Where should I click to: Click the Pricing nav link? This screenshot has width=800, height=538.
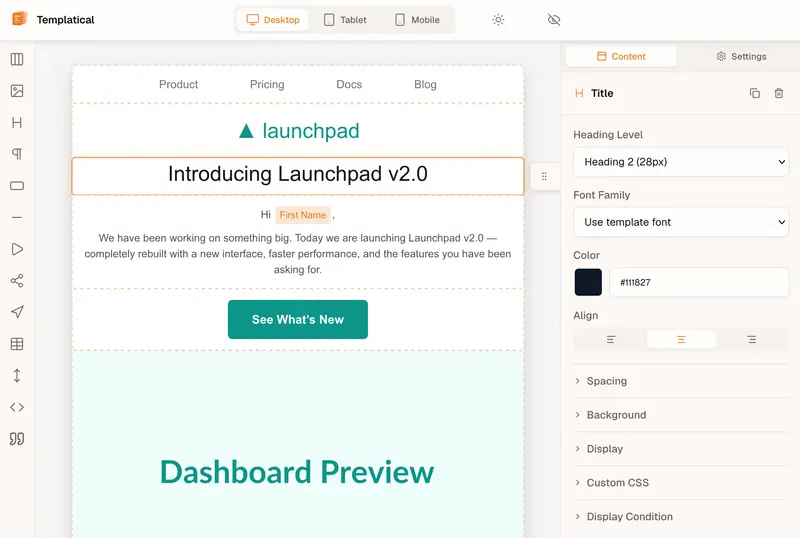[x=267, y=84]
